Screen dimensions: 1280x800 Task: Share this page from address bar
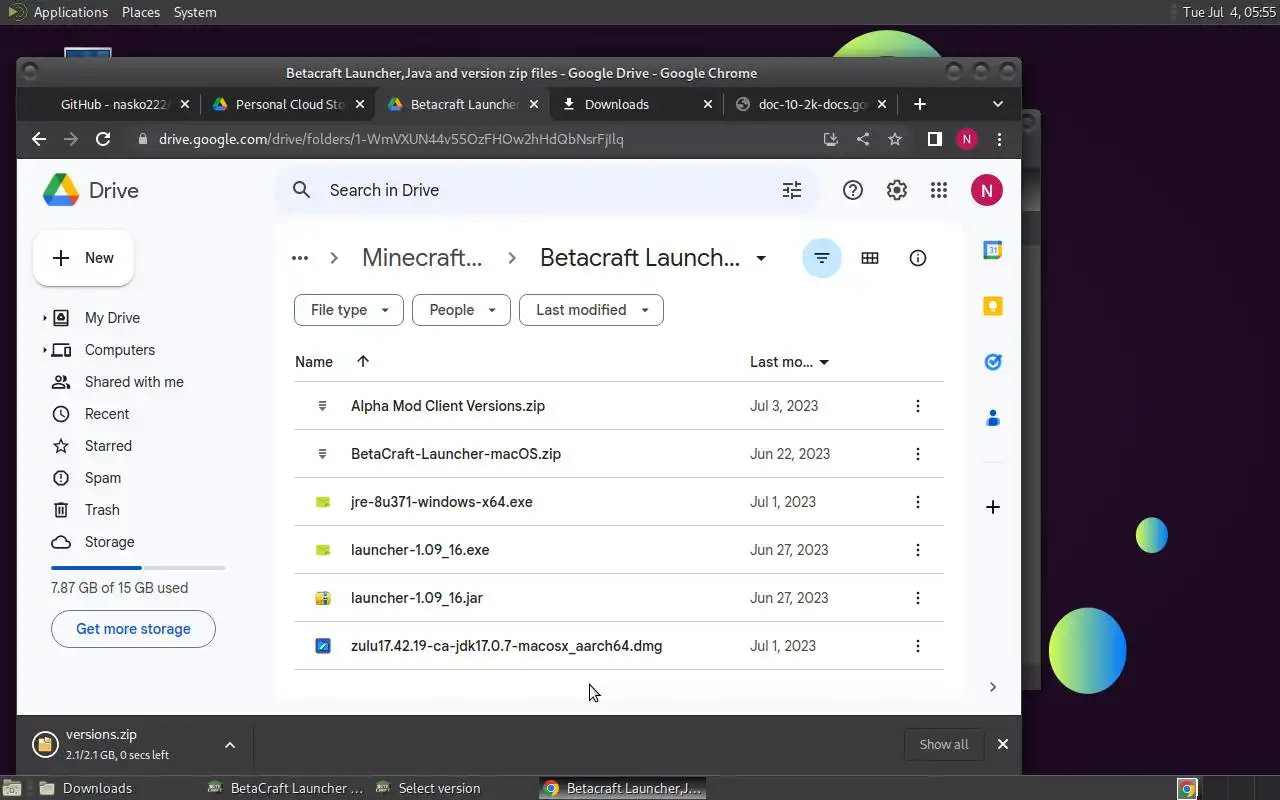[x=863, y=139]
